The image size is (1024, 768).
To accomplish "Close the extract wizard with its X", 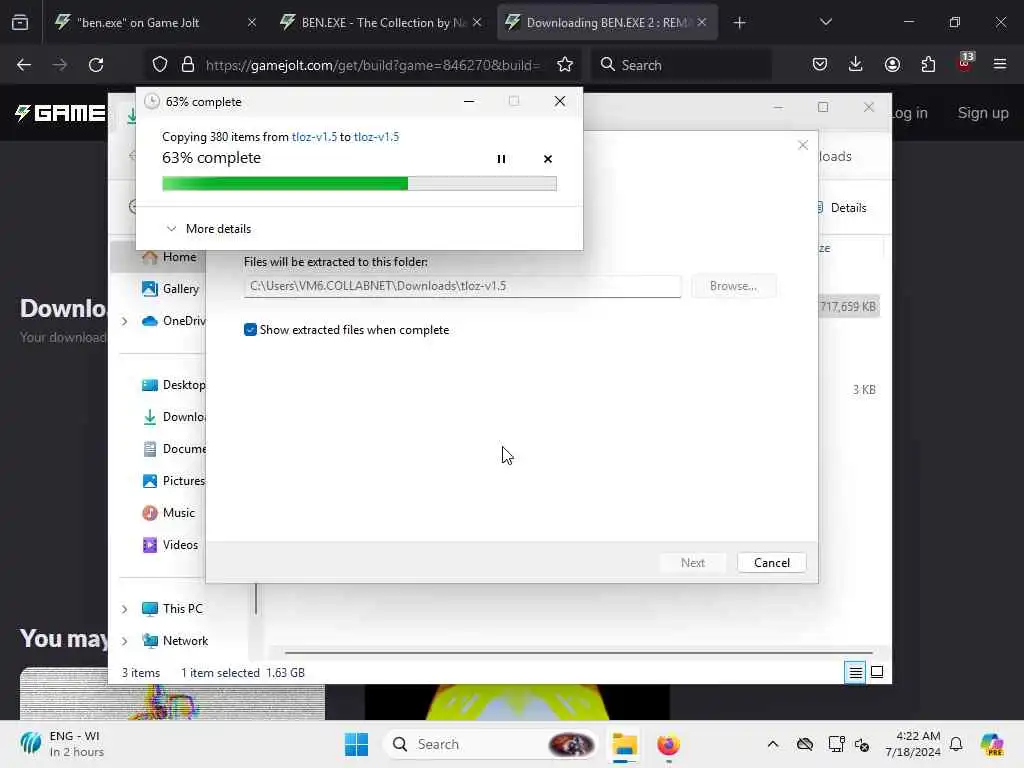I will [803, 145].
